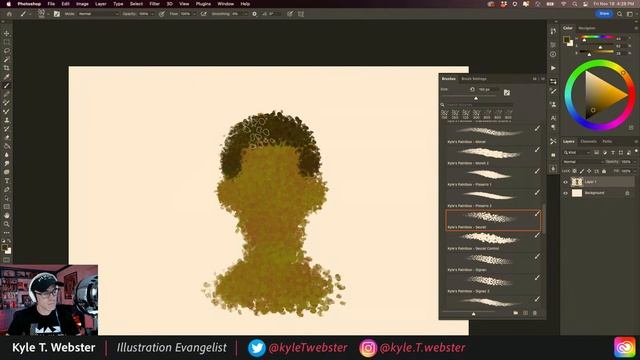Select the Blur tool droplet icon
Image resolution: width=640 pixels, height=360 pixels.
coord(7,155)
